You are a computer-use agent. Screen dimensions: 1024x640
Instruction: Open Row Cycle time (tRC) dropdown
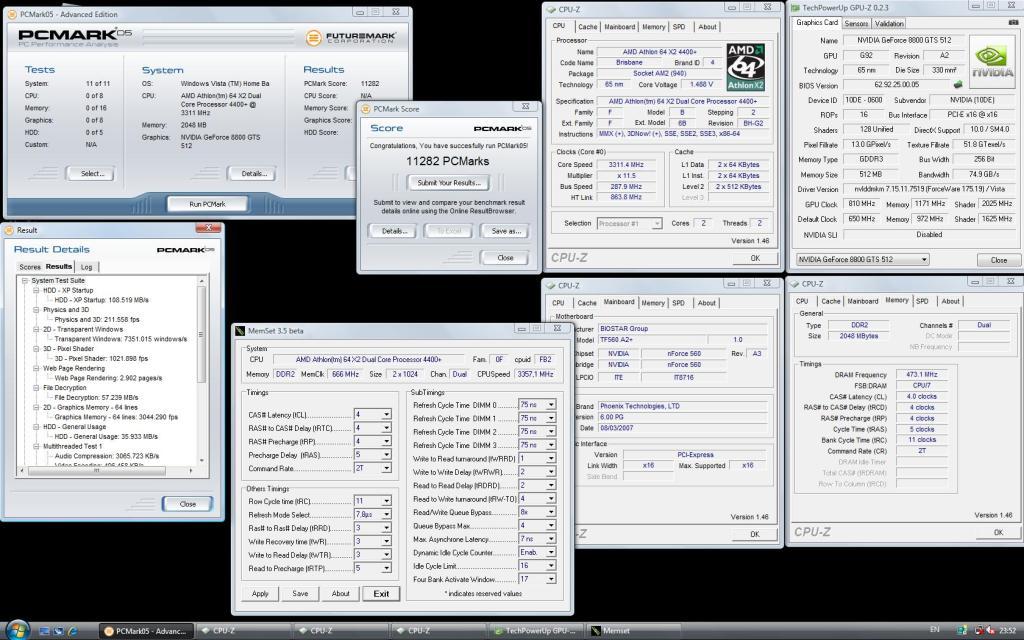coord(387,501)
